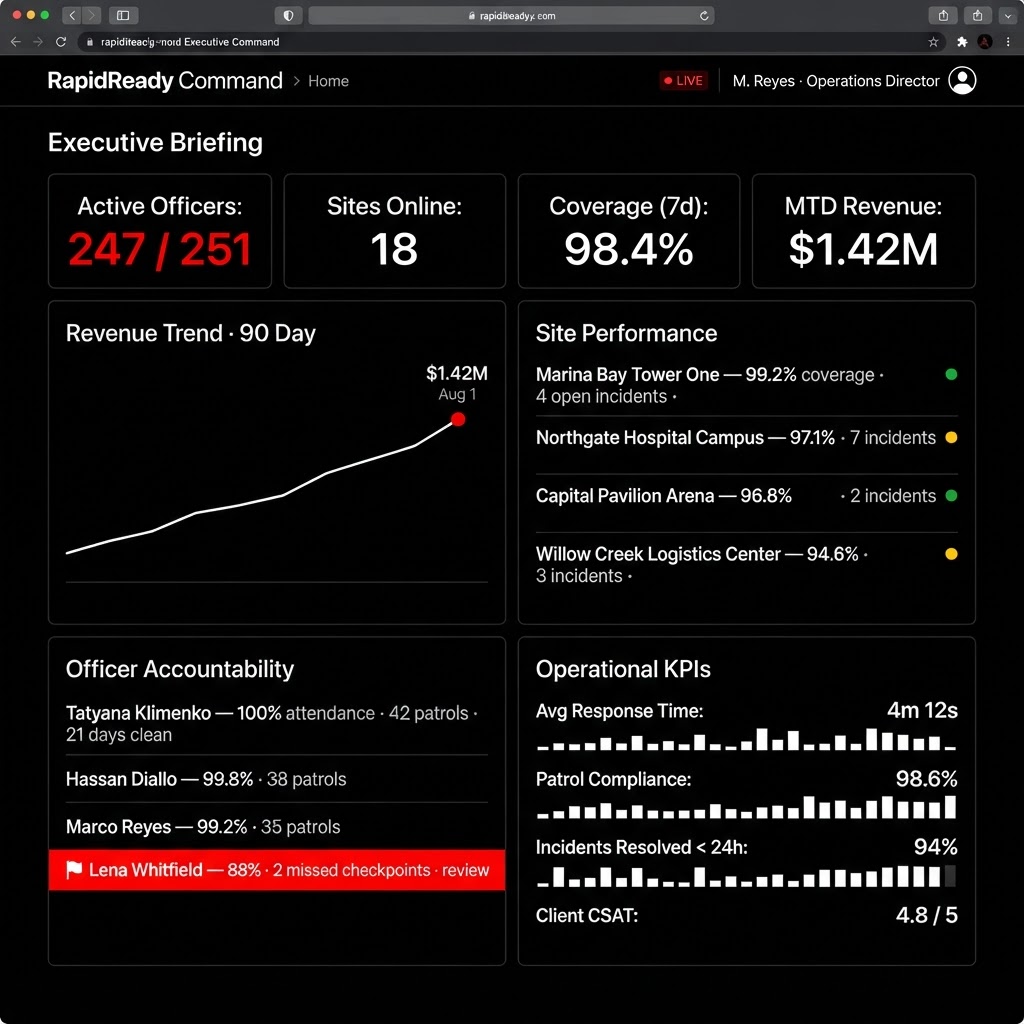This screenshot has width=1024, height=1024.
Task: Open the Home breadcrumb
Action: coord(328,81)
